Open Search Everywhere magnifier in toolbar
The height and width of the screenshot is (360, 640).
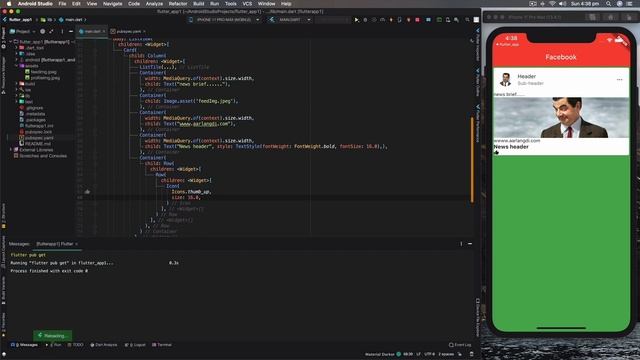tap(467, 20)
